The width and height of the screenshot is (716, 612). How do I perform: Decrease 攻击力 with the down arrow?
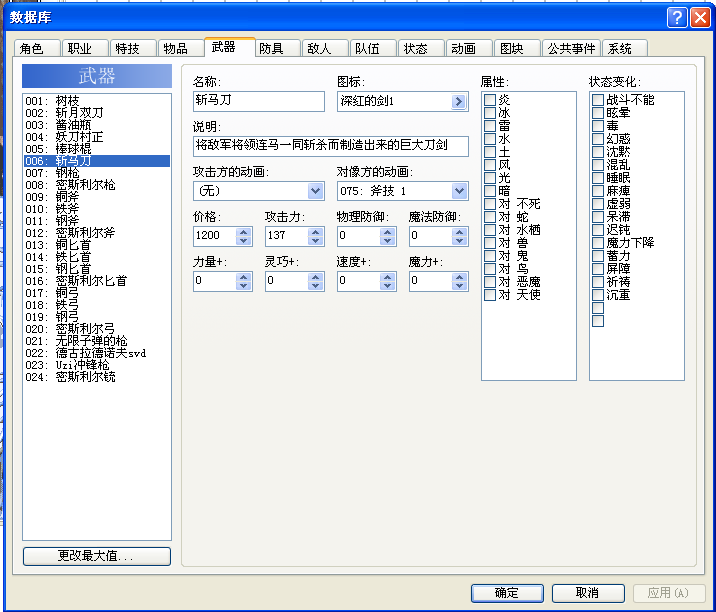click(x=316, y=241)
